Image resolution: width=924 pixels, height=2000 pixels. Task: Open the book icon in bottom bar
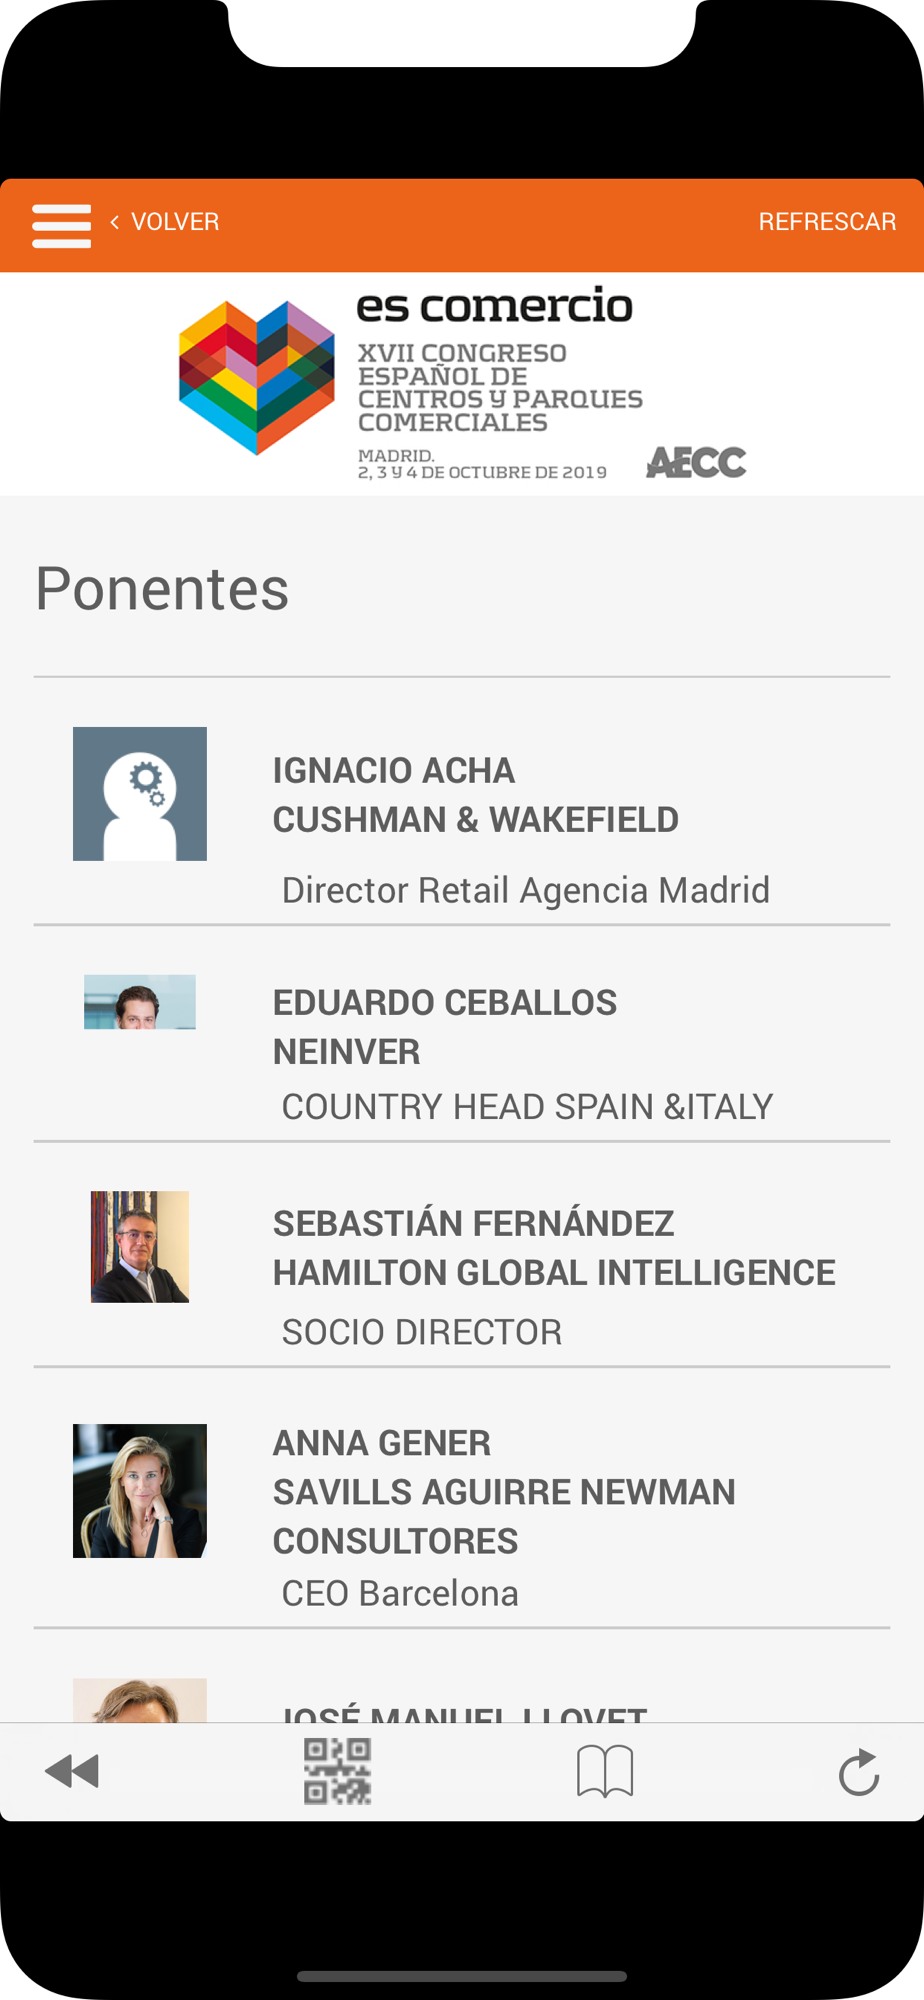pyautogui.click(x=605, y=1771)
